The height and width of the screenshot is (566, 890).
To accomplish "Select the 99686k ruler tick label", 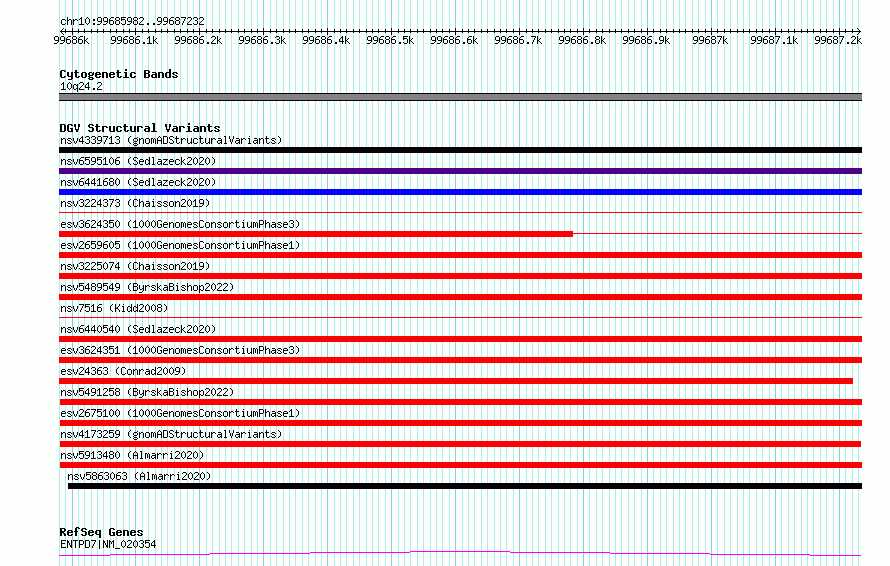I will point(71,40).
